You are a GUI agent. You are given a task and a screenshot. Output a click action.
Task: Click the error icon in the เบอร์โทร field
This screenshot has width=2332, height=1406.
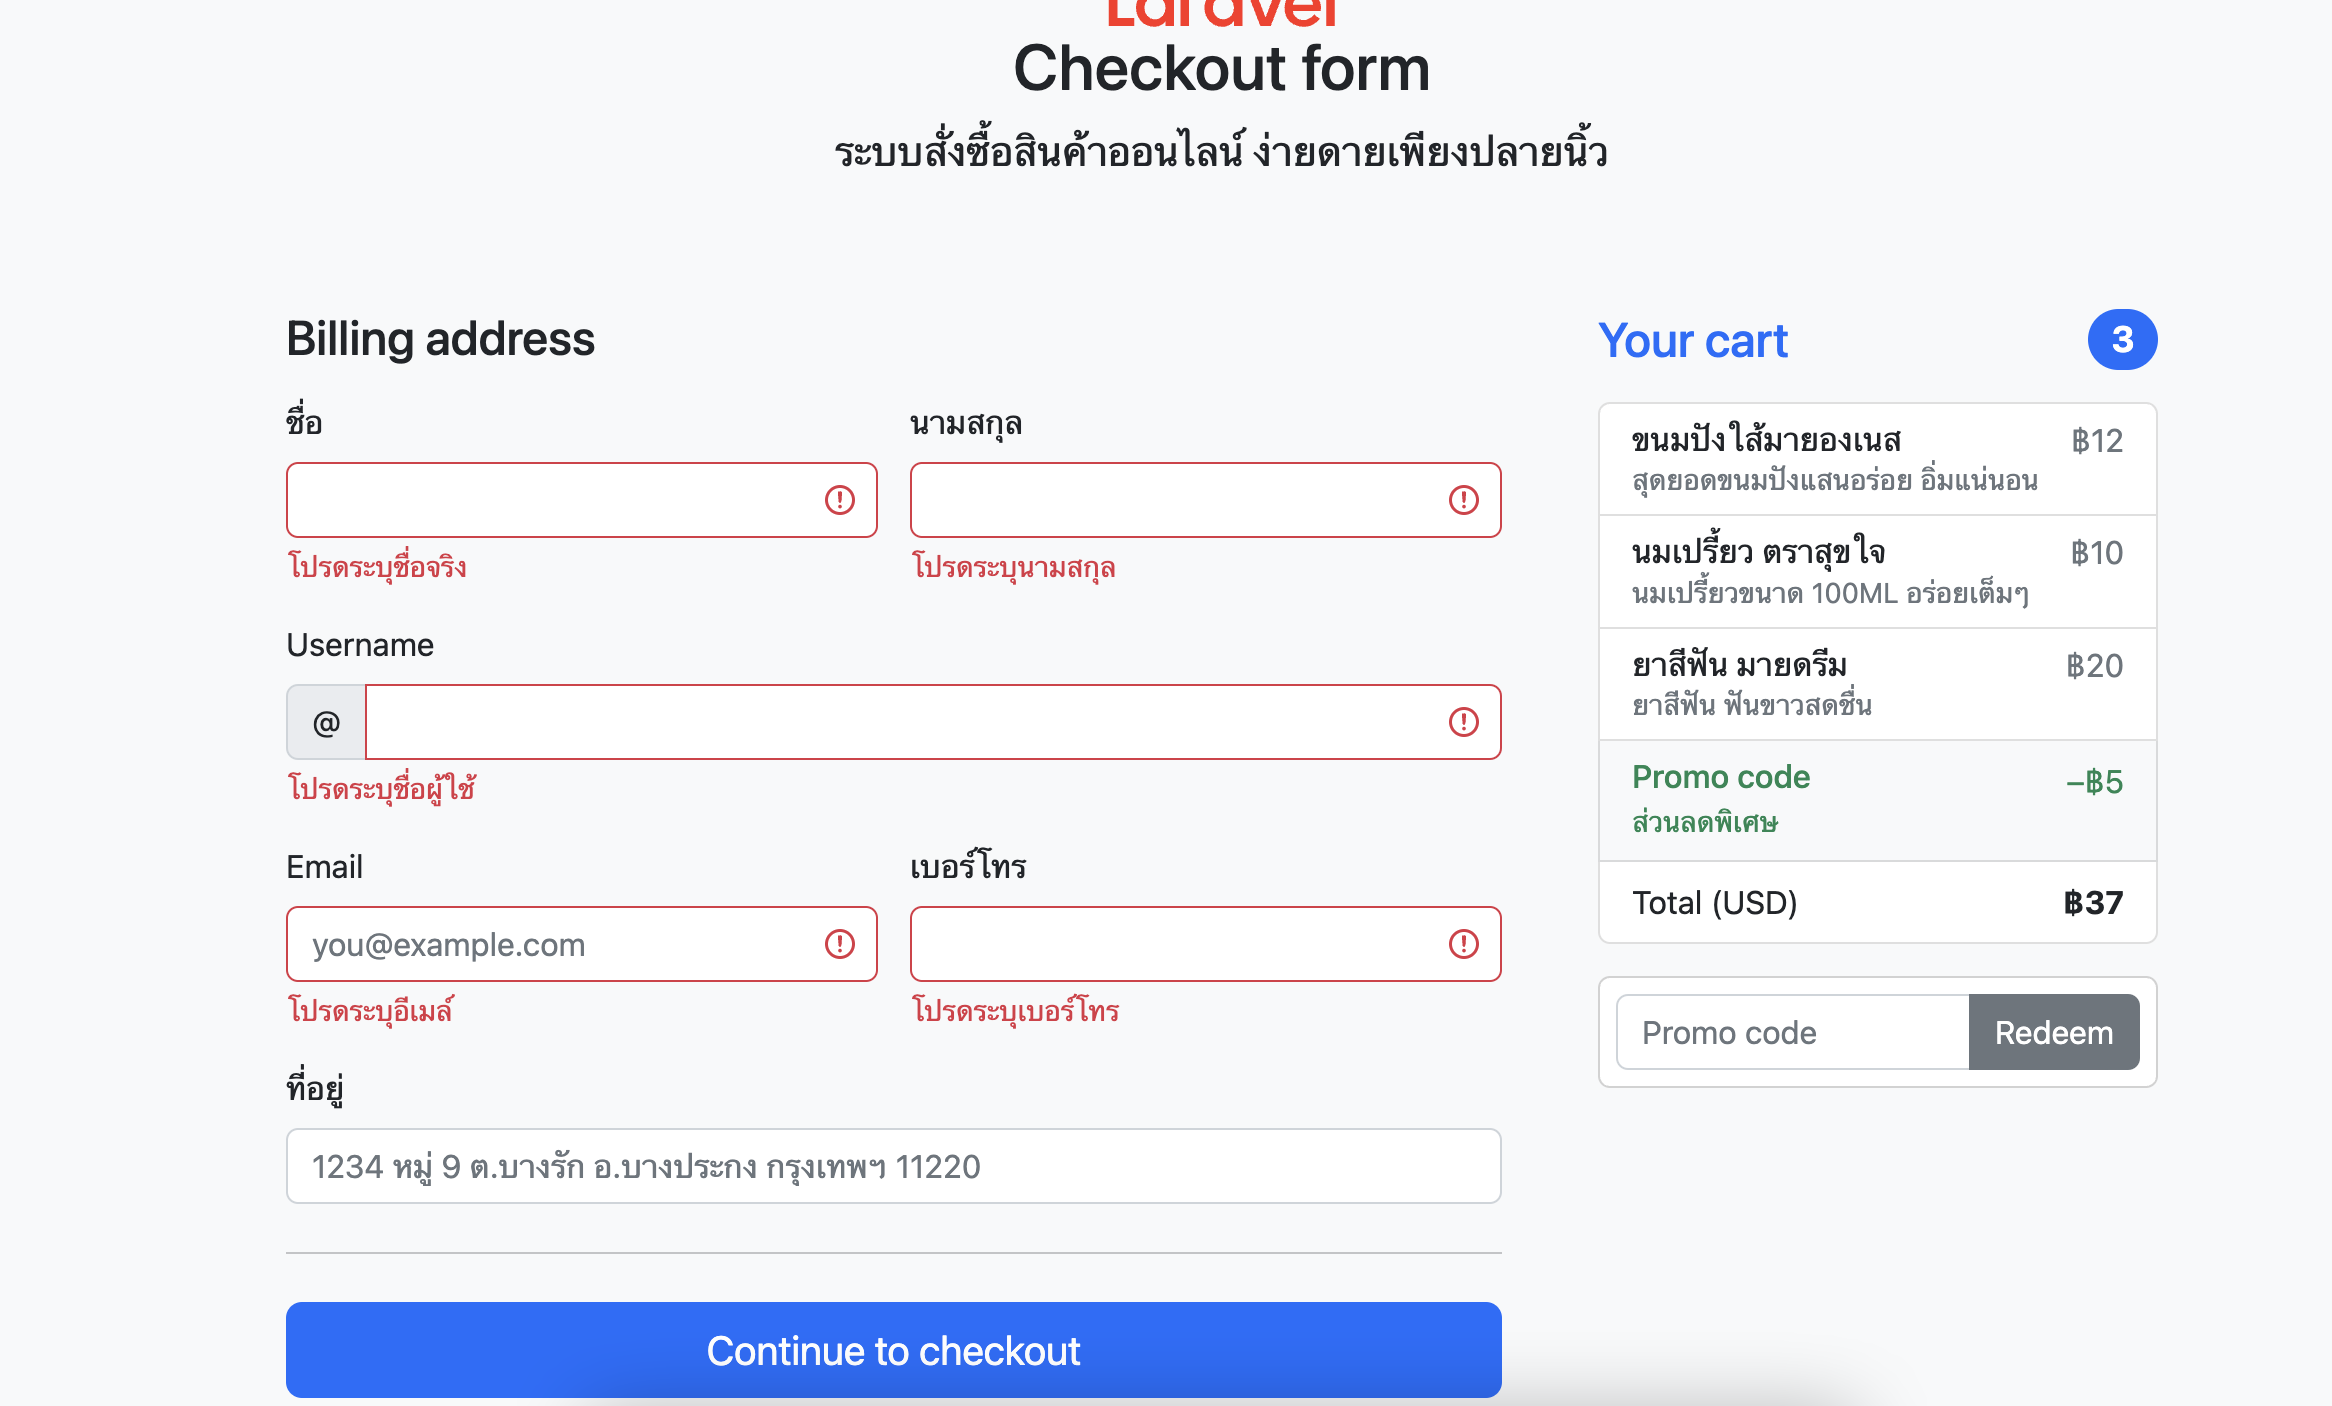coord(1463,943)
